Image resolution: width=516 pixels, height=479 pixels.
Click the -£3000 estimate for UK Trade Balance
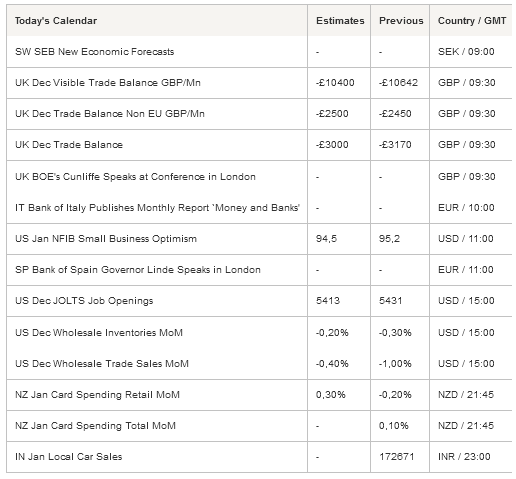332,145
